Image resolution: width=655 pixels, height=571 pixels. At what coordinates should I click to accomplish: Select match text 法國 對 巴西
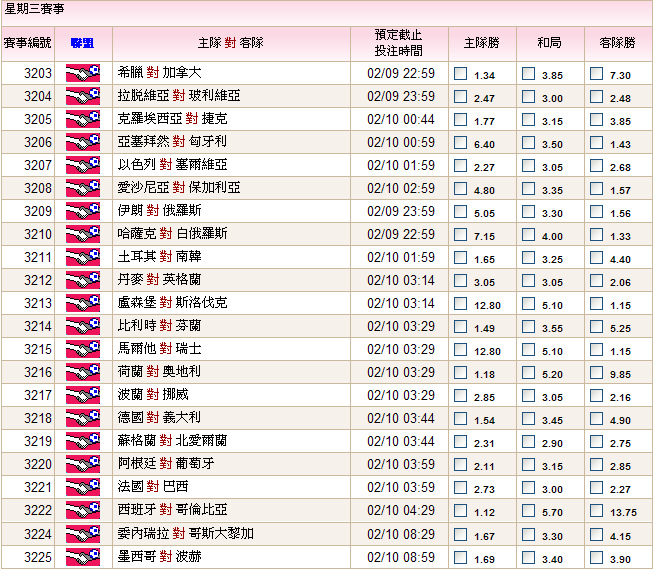click(x=153, y=486)
